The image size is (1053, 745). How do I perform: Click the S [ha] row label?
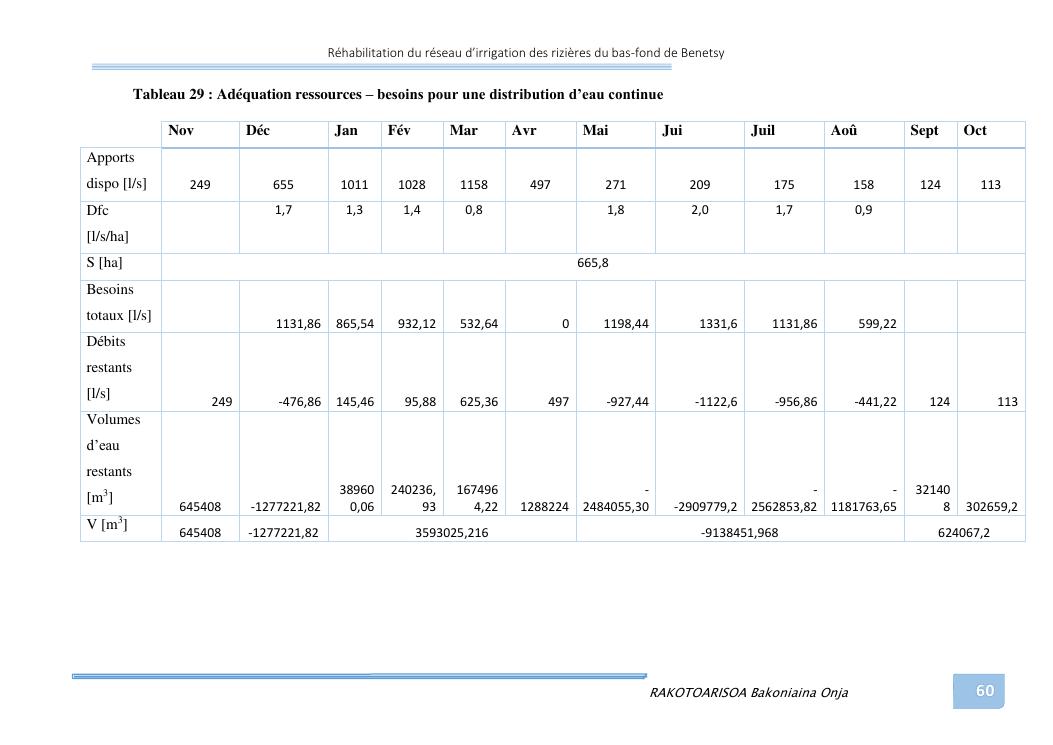click(x=106, y=264)
